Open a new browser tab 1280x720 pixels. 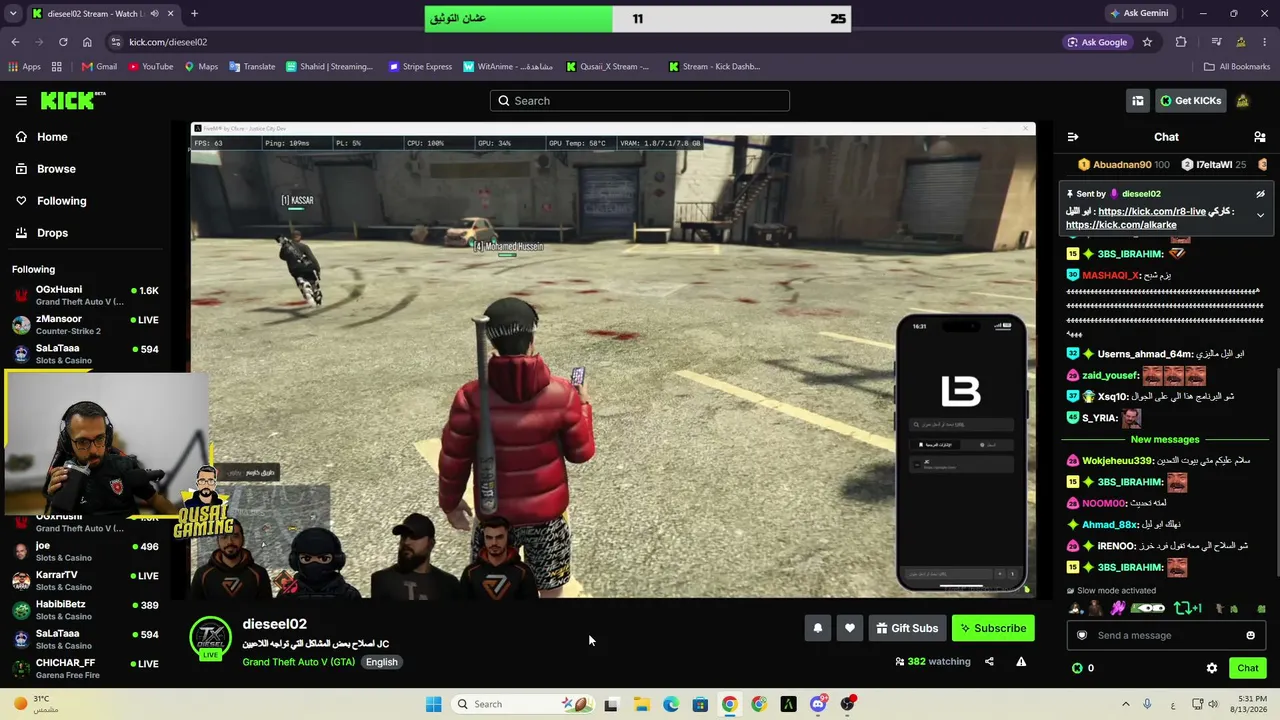194,13
